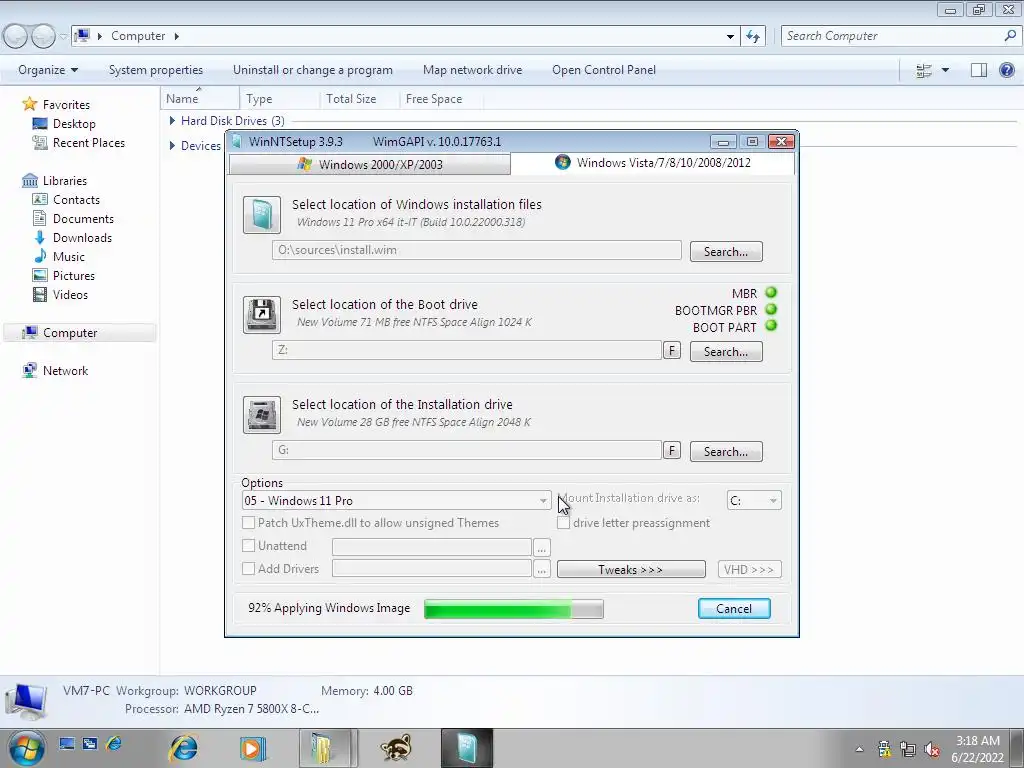Search for the Installation drive location
Screen dimensions: 1024x768
pos(726,451)
